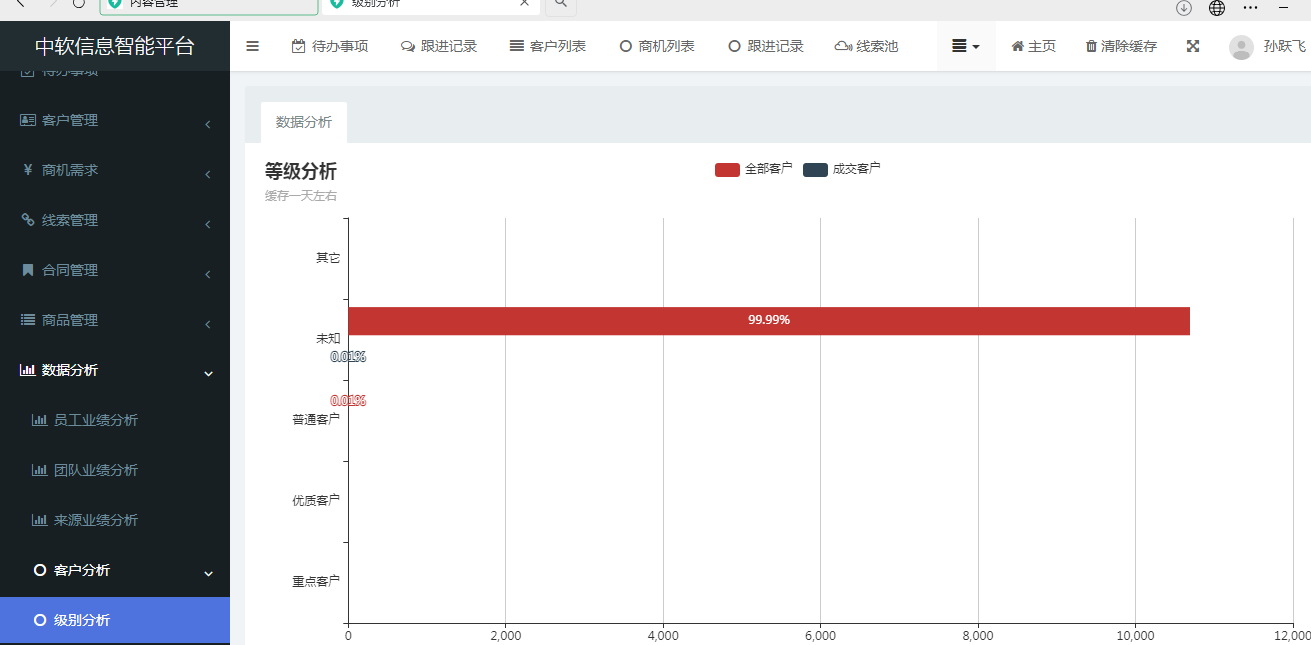Click the calendar icon beside 待办事项

coord(298,47)
